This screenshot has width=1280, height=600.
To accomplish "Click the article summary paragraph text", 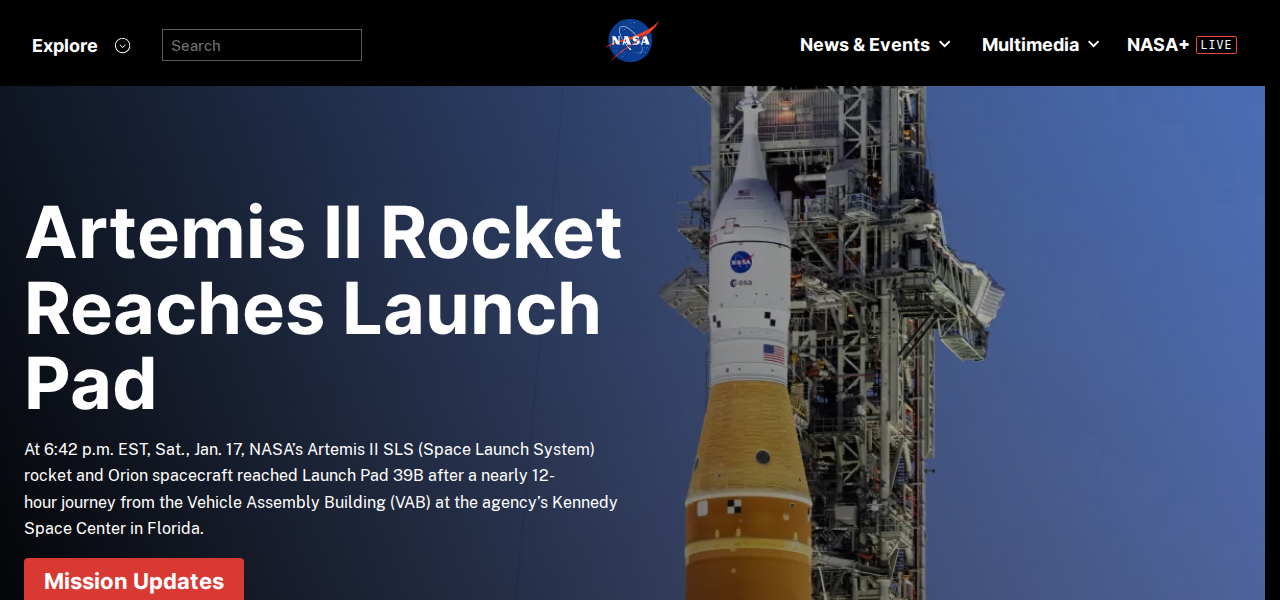I will click(320, 489).
